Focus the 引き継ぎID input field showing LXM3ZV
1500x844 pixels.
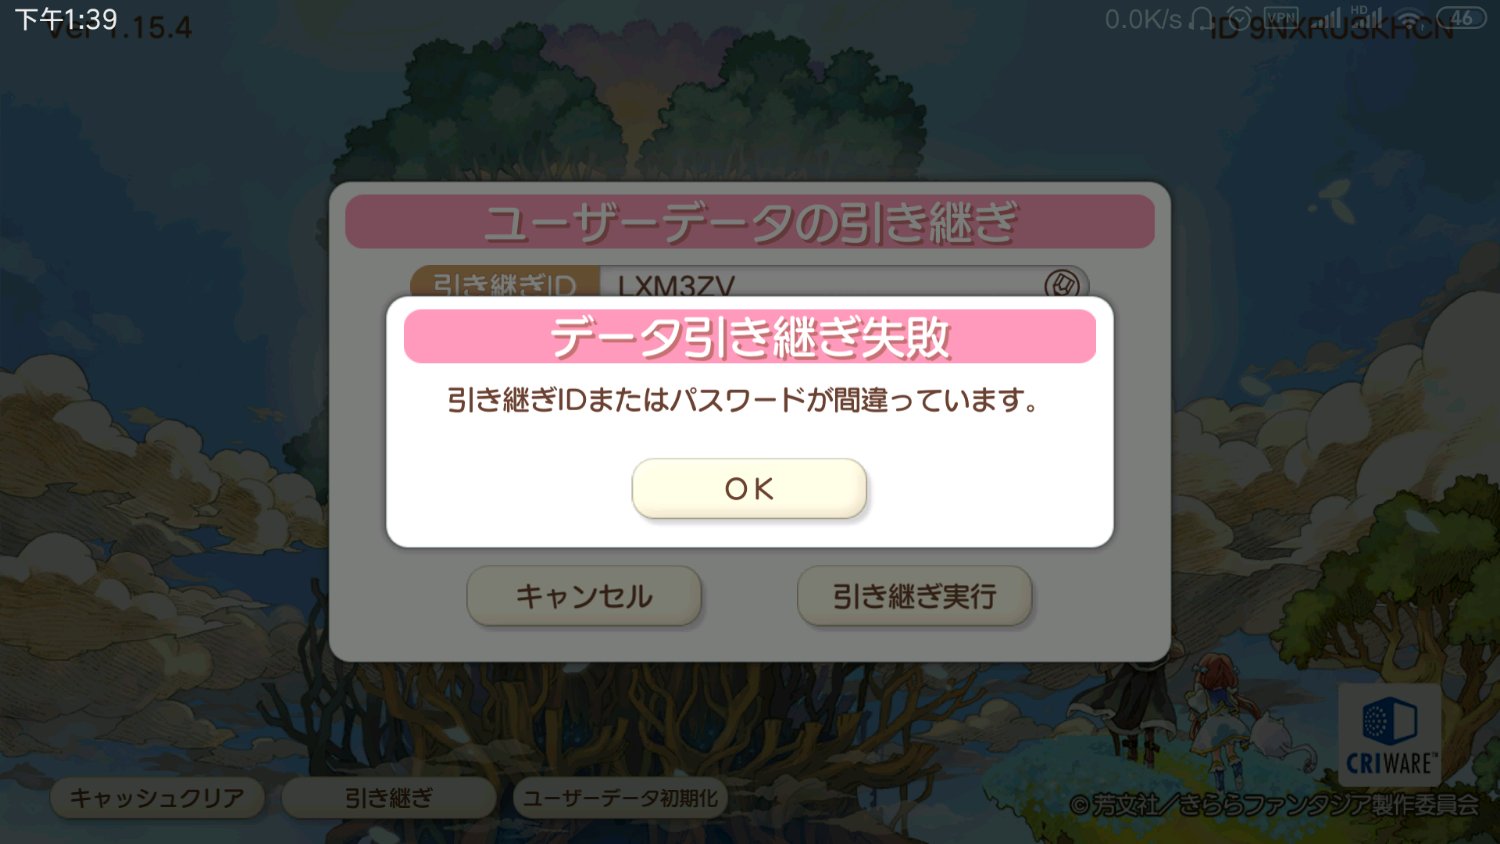tap(820, 284)
